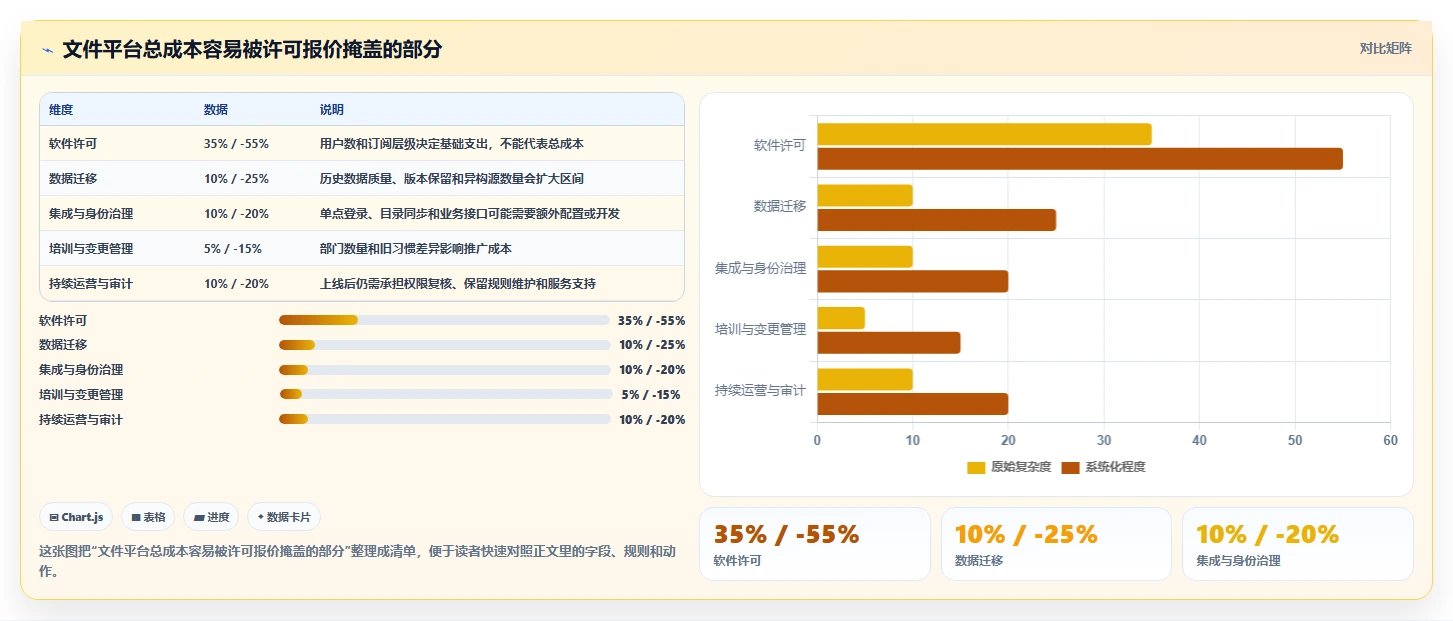Click the yellow chart bar for 集成与身份治理
The image size is (1453, 621).
[865, 257]
